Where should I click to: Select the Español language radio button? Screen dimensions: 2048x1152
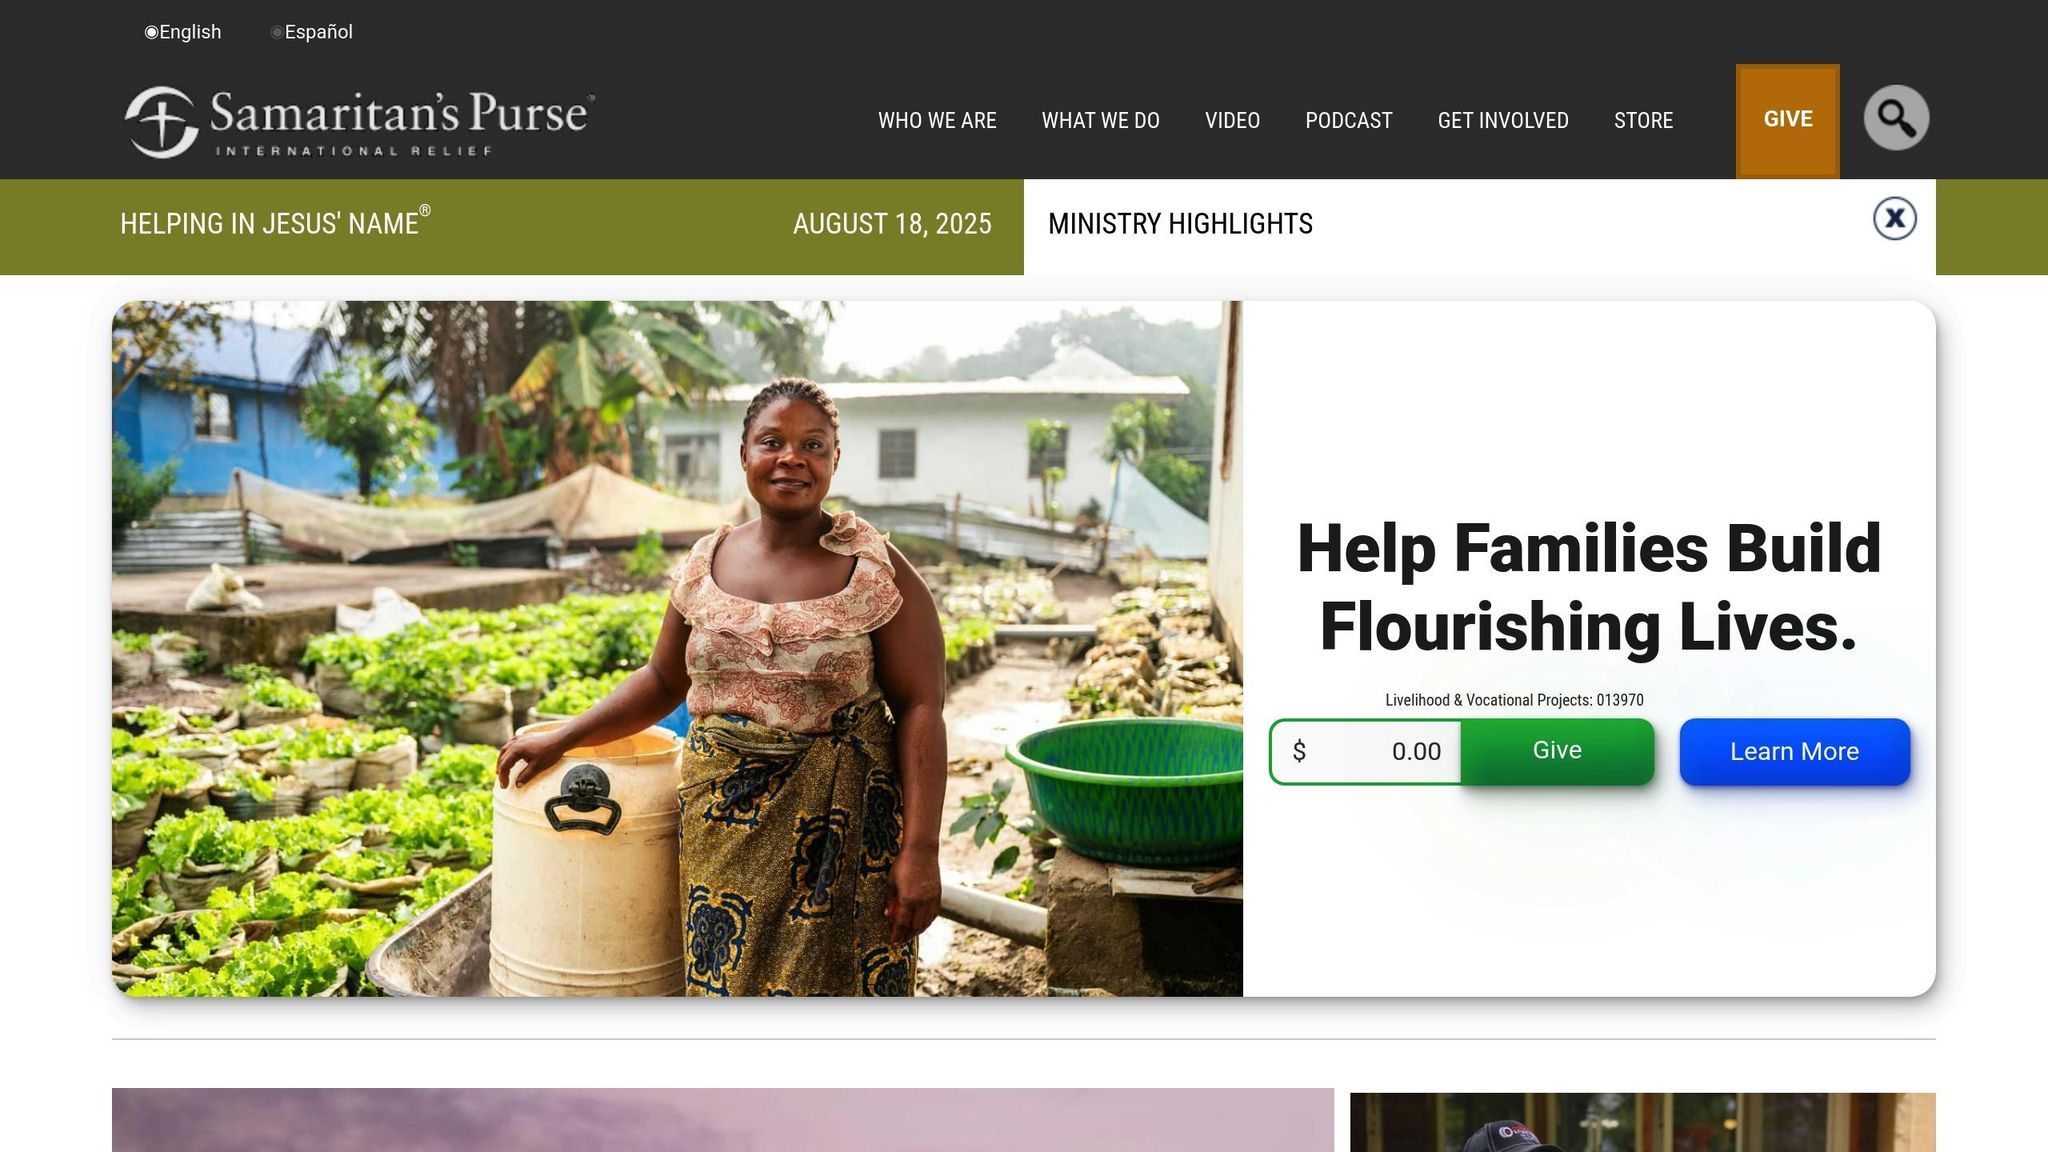pyautogui.click(x=277, y=32)
